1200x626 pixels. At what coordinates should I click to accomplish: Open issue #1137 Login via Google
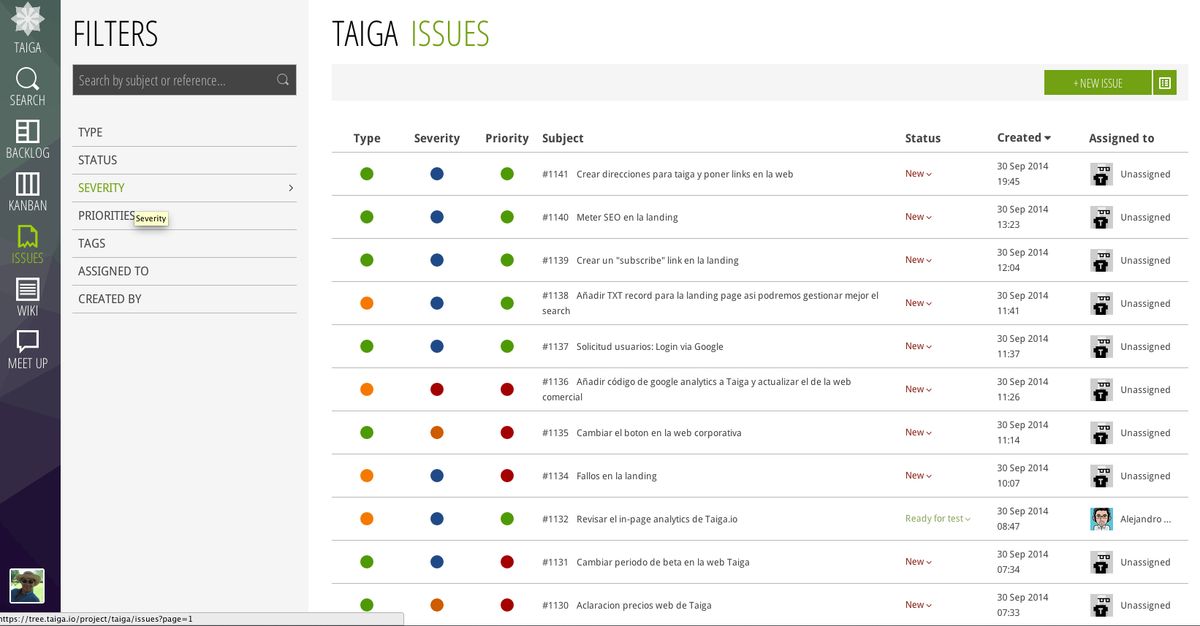click(x=649, y=347)
